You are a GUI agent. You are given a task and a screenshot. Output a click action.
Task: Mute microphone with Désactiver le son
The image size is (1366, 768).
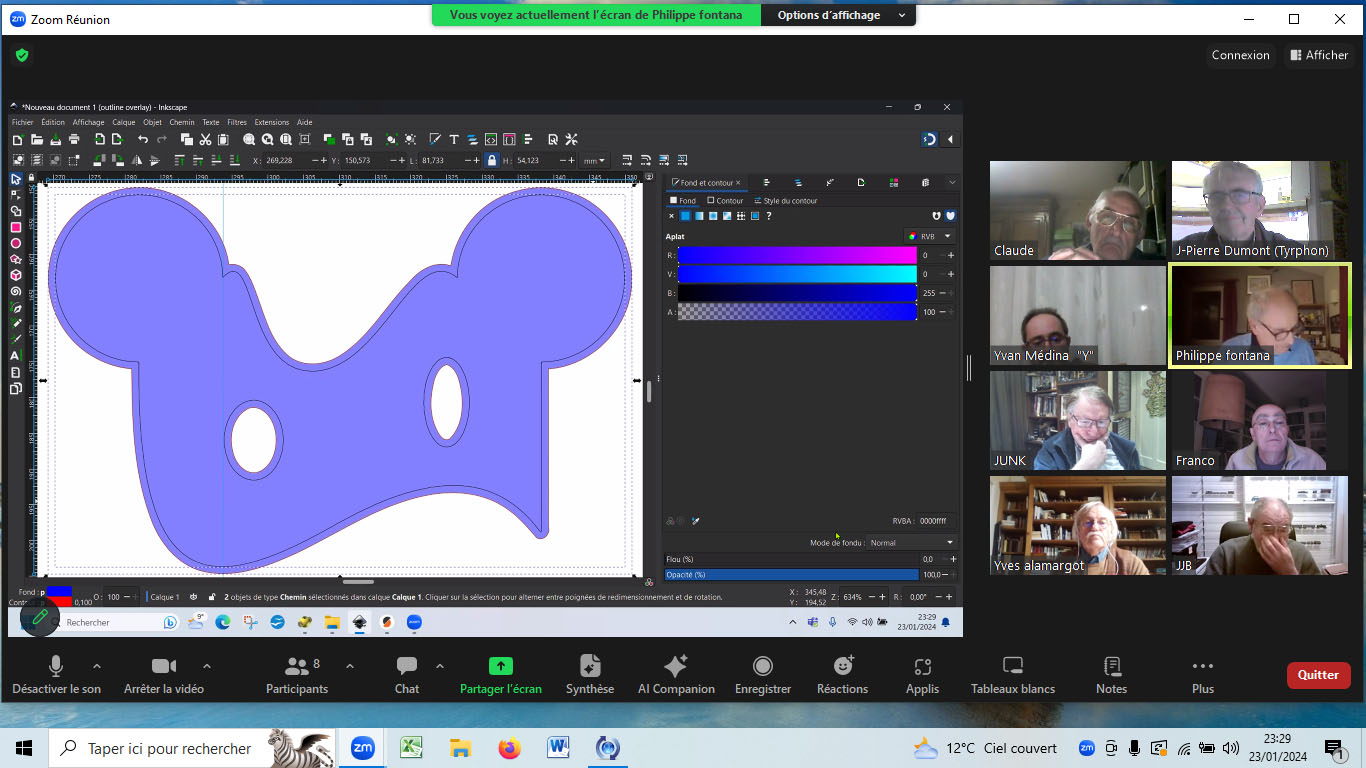[x=56, y=676]
